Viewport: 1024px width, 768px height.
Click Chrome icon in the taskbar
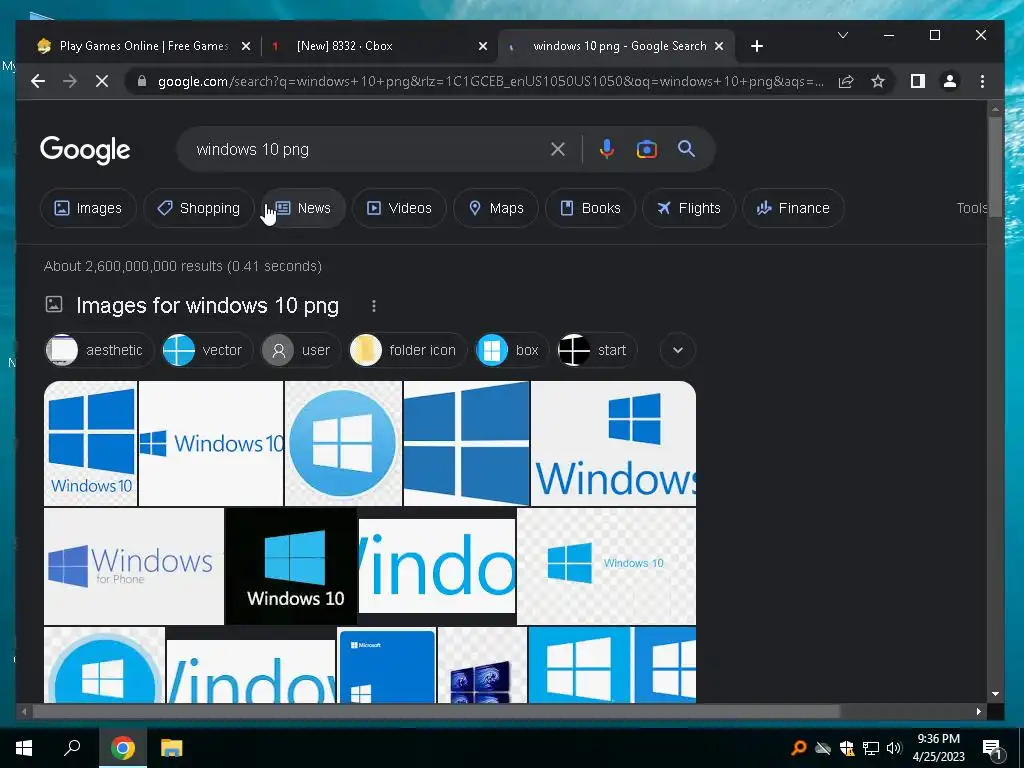[122, 748]
